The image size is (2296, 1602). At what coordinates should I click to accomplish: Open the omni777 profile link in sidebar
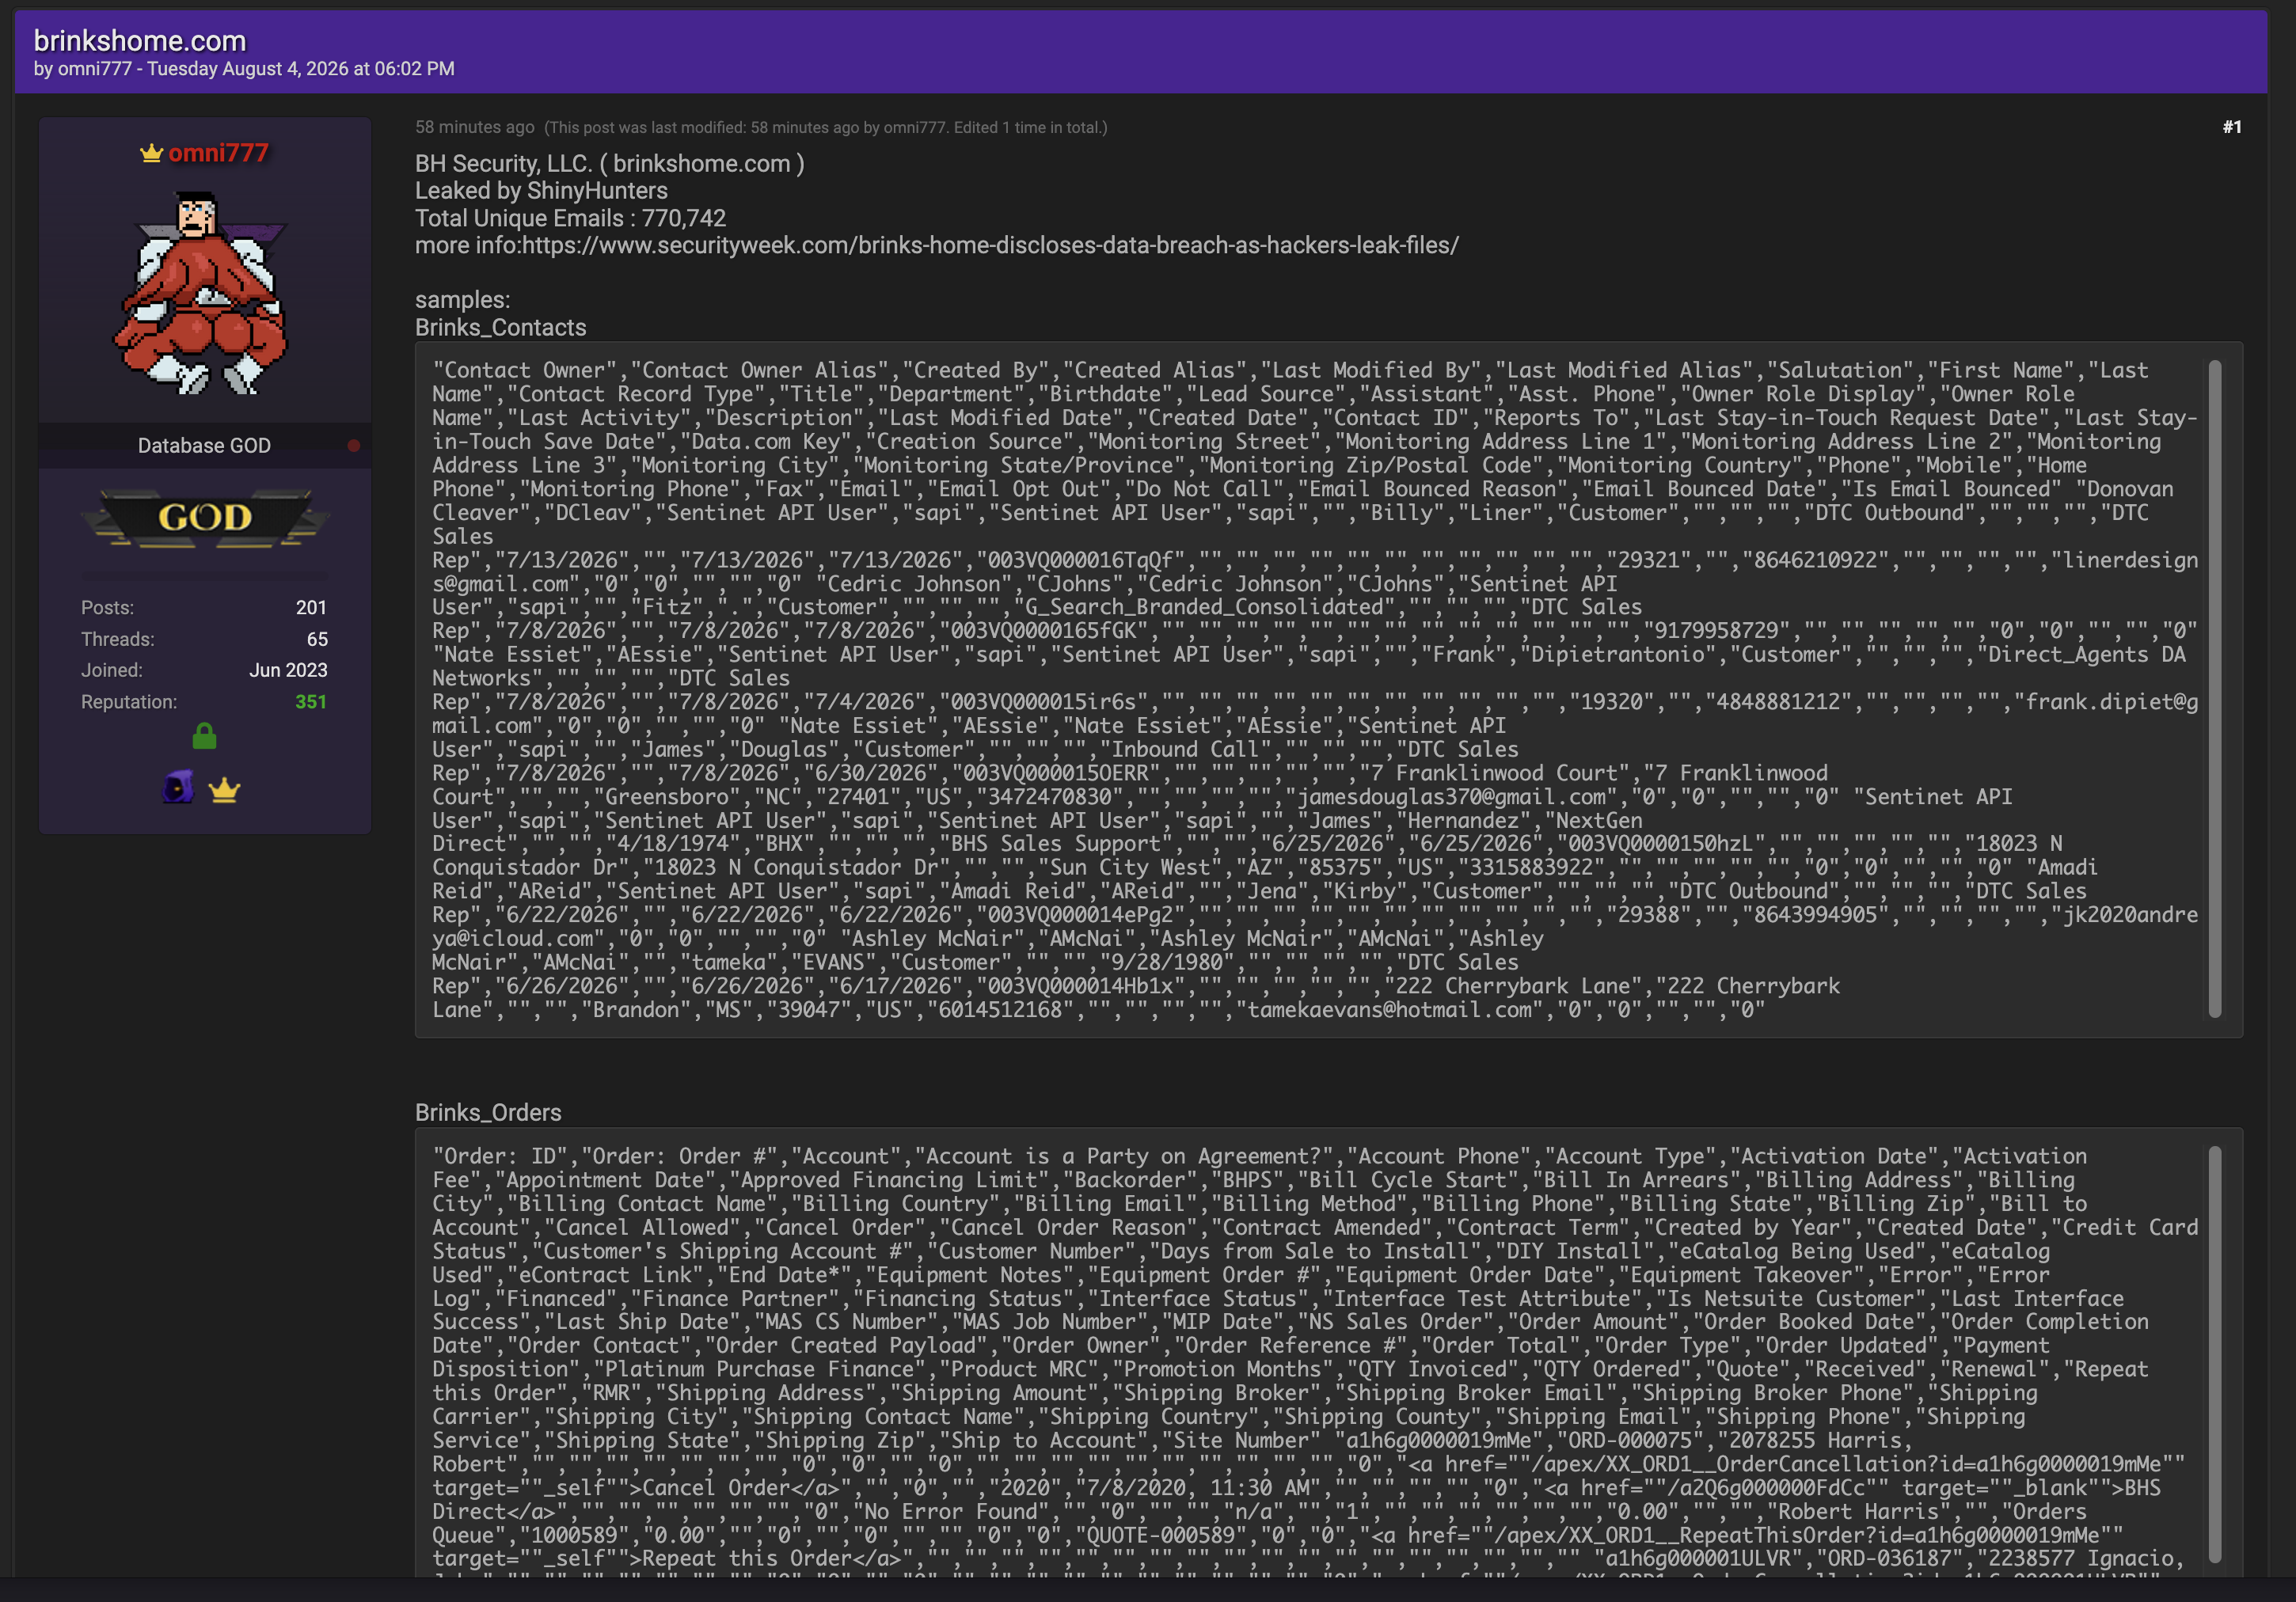pos(218,153)
